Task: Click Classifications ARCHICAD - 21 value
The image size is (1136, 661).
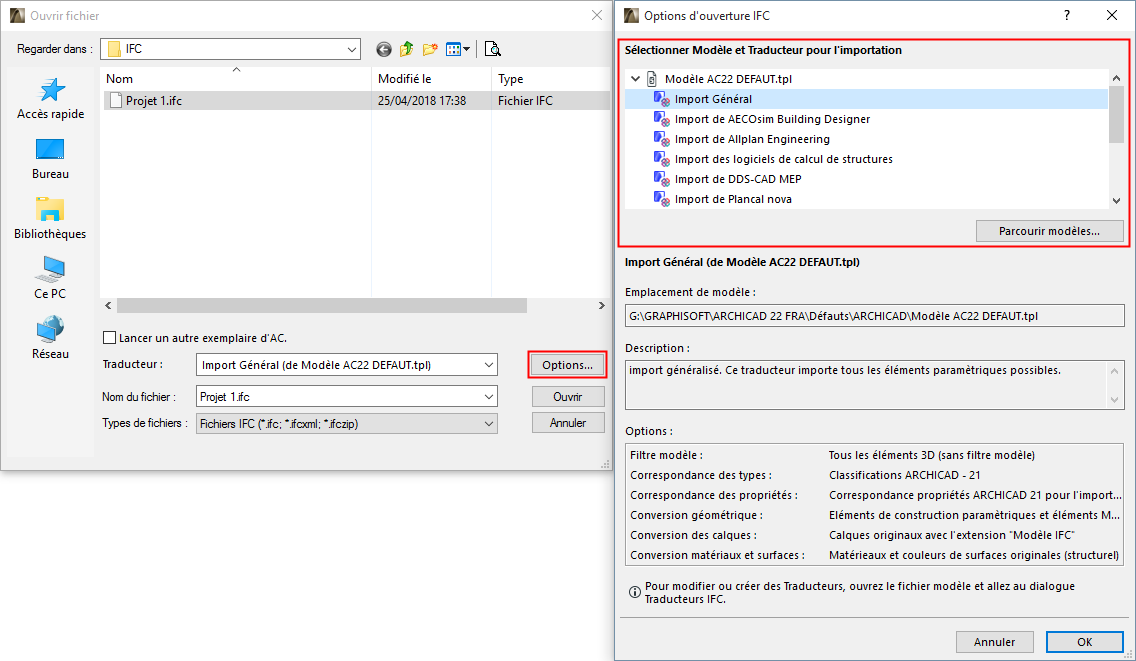Action: pos(904,475)
